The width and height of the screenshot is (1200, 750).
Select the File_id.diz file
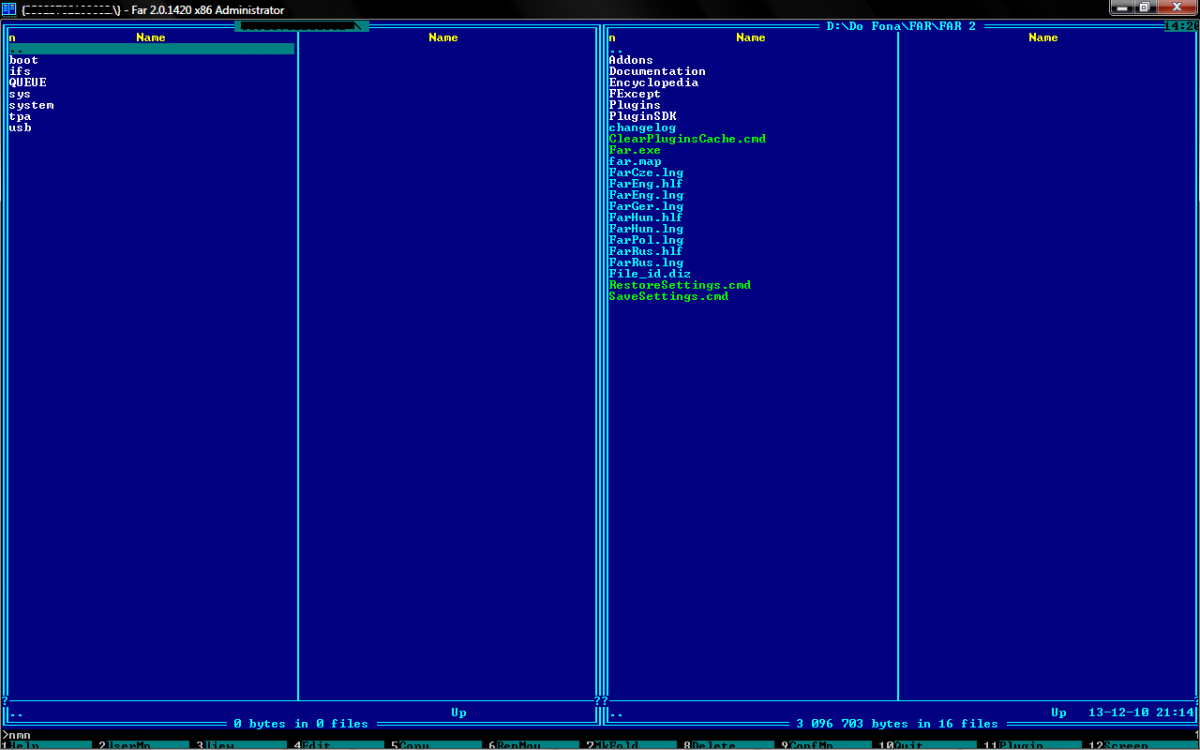pos(650,274)
